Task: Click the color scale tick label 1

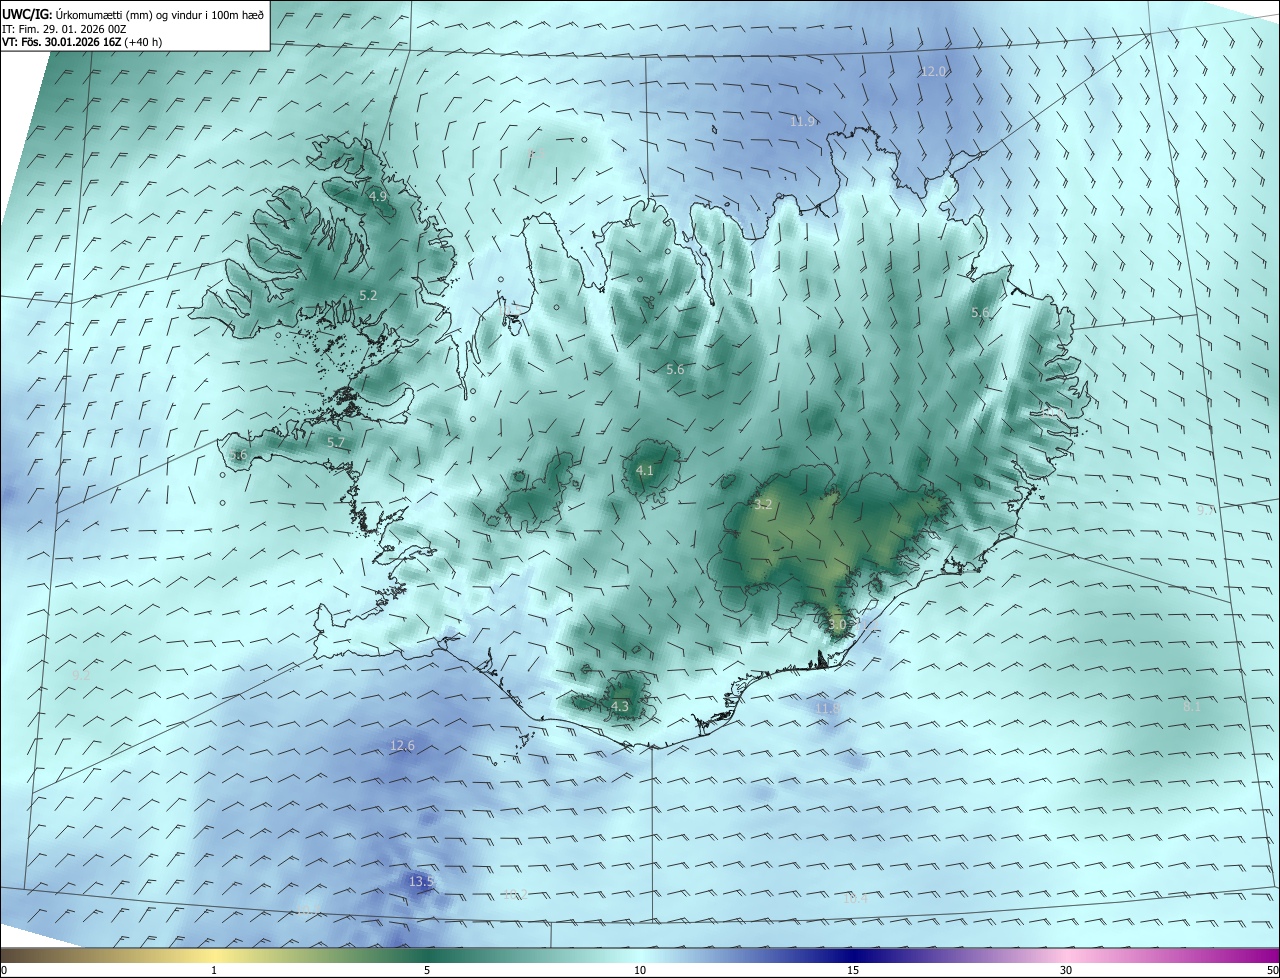Action: [x=214, y=970]
